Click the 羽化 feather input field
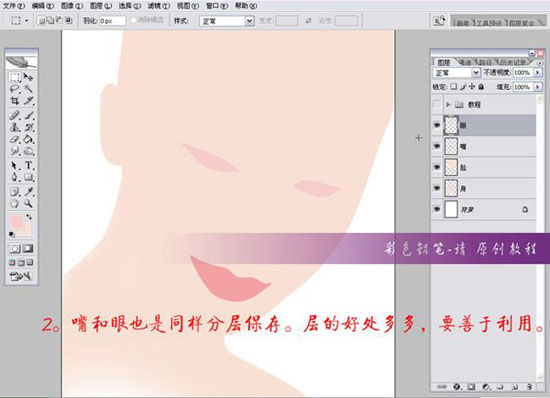The image size is (550, 398). pos(112,21)
